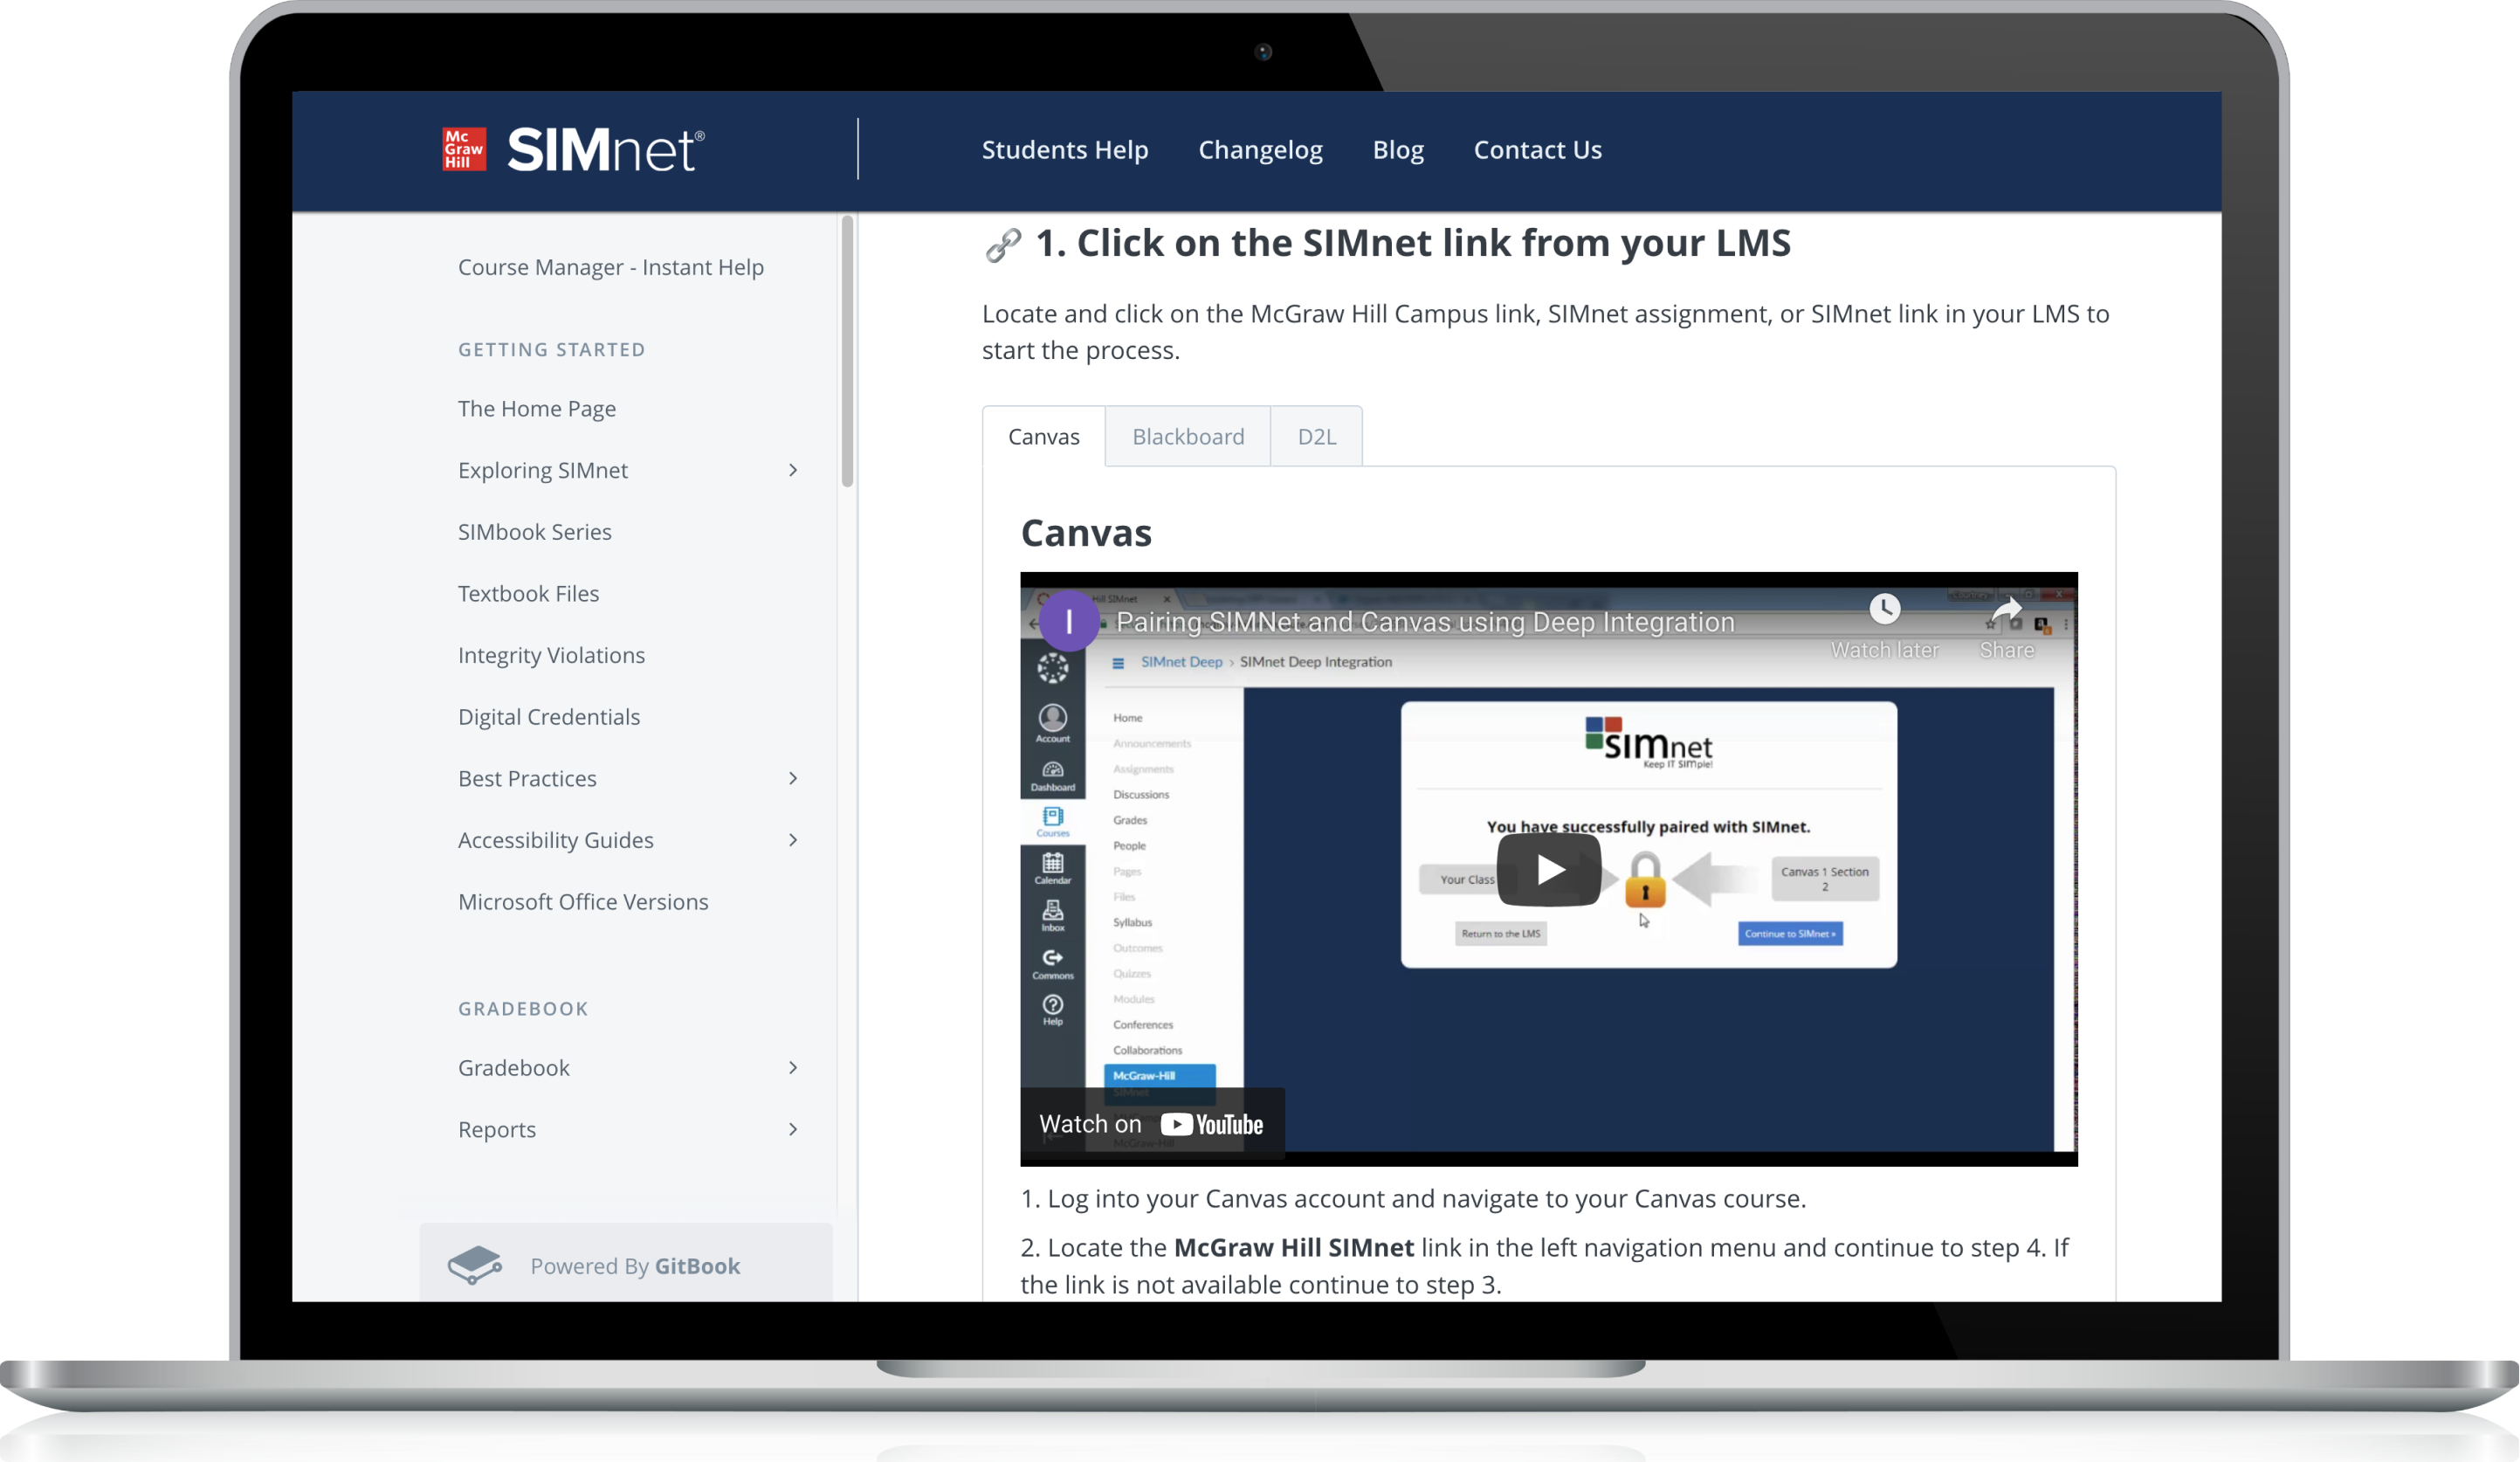This screenshot has width=2520, height=1462.
Task: Play the Canvas pairing YouTube video
Action: click(1549, 870)
